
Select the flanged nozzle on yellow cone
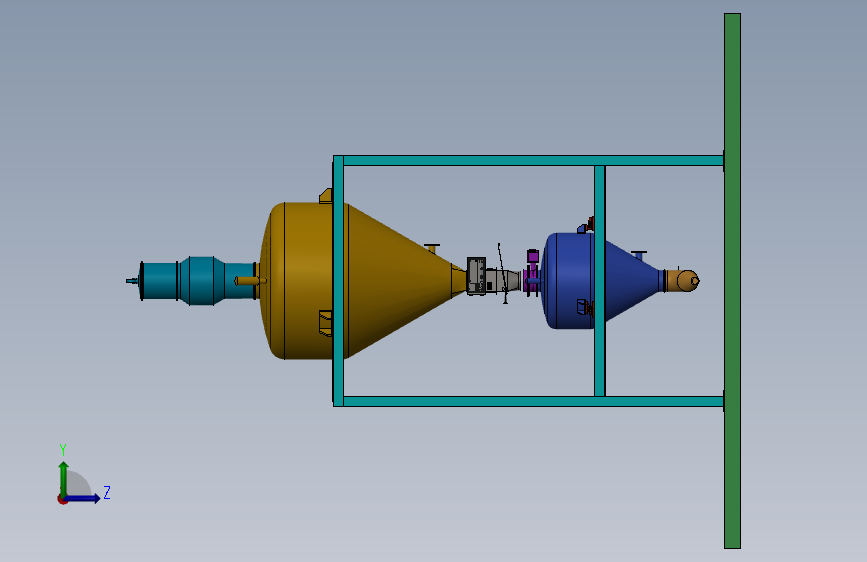(x=432, y=248)
